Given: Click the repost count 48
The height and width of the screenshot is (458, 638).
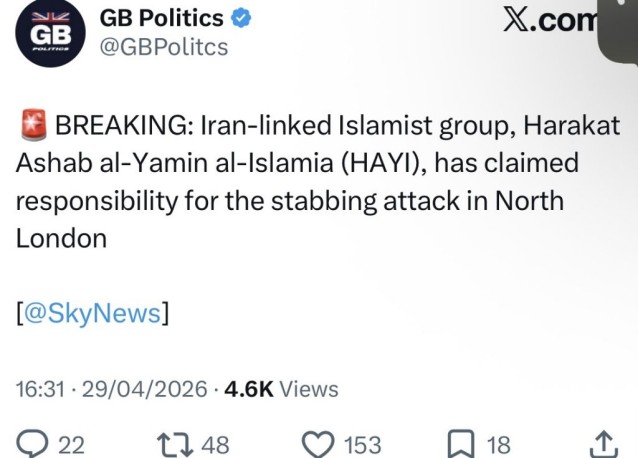Looking at the screenshot, I should pos(216,444).
